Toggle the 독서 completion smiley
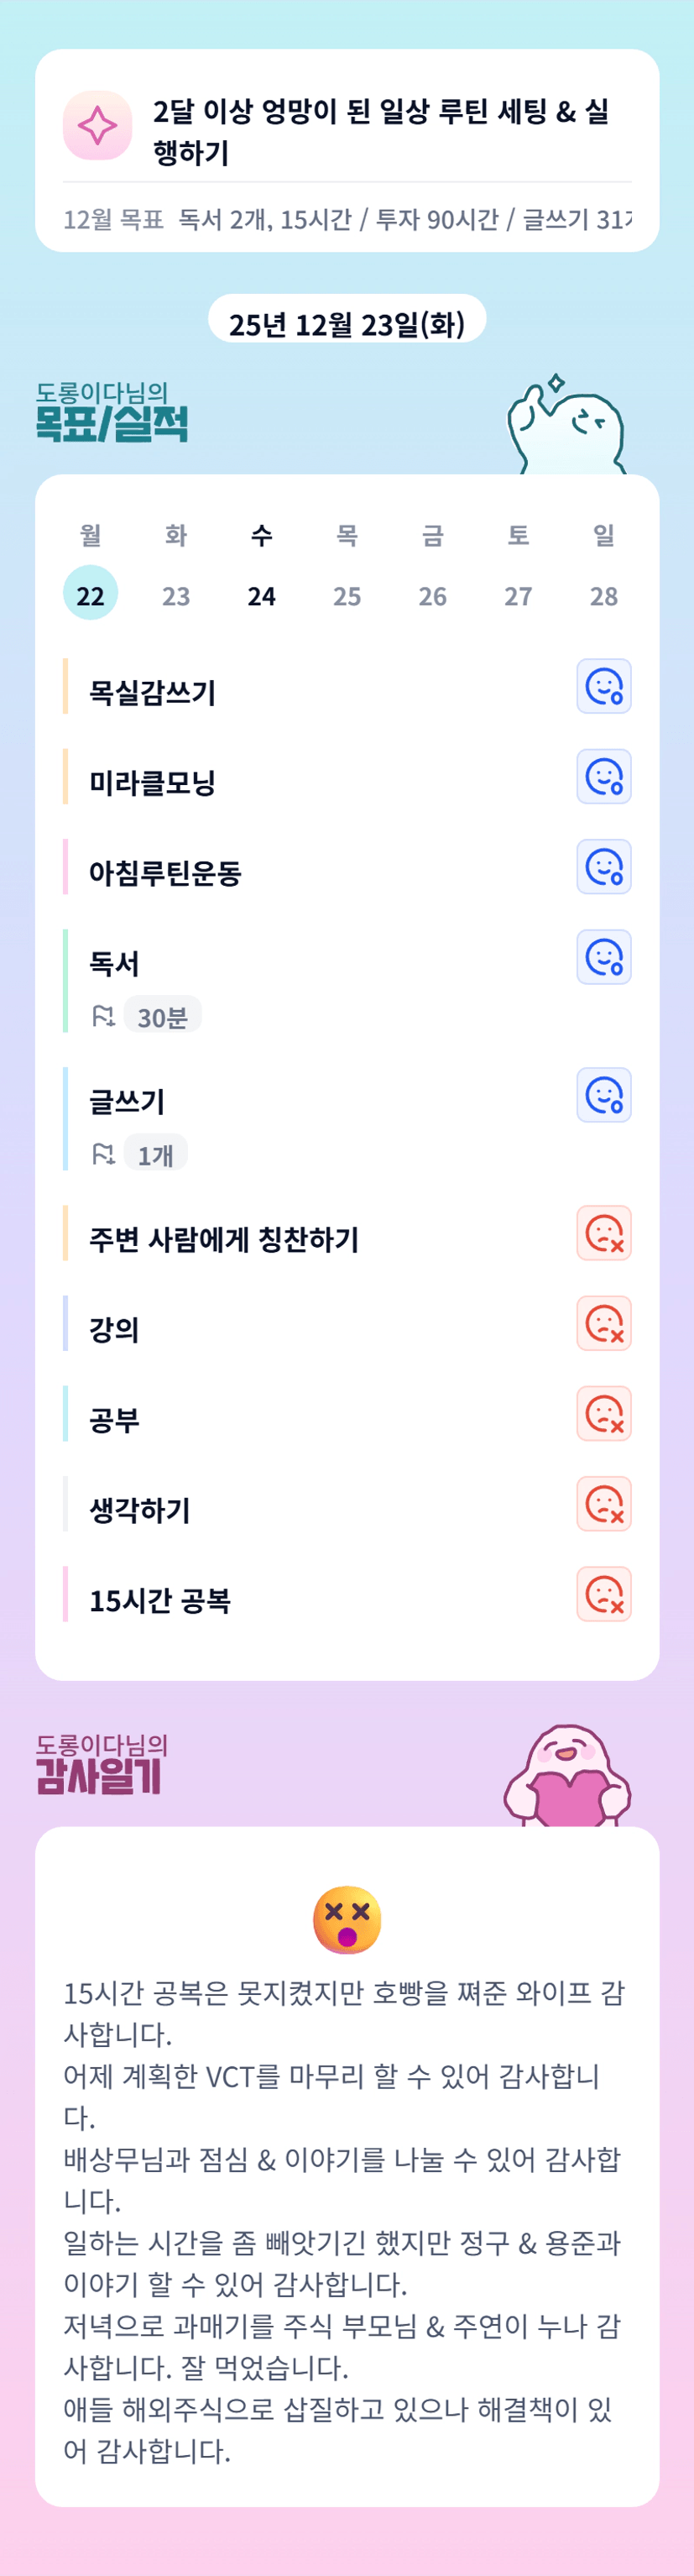The width and height of the screenshot is (694, 2576). point(603,956)
